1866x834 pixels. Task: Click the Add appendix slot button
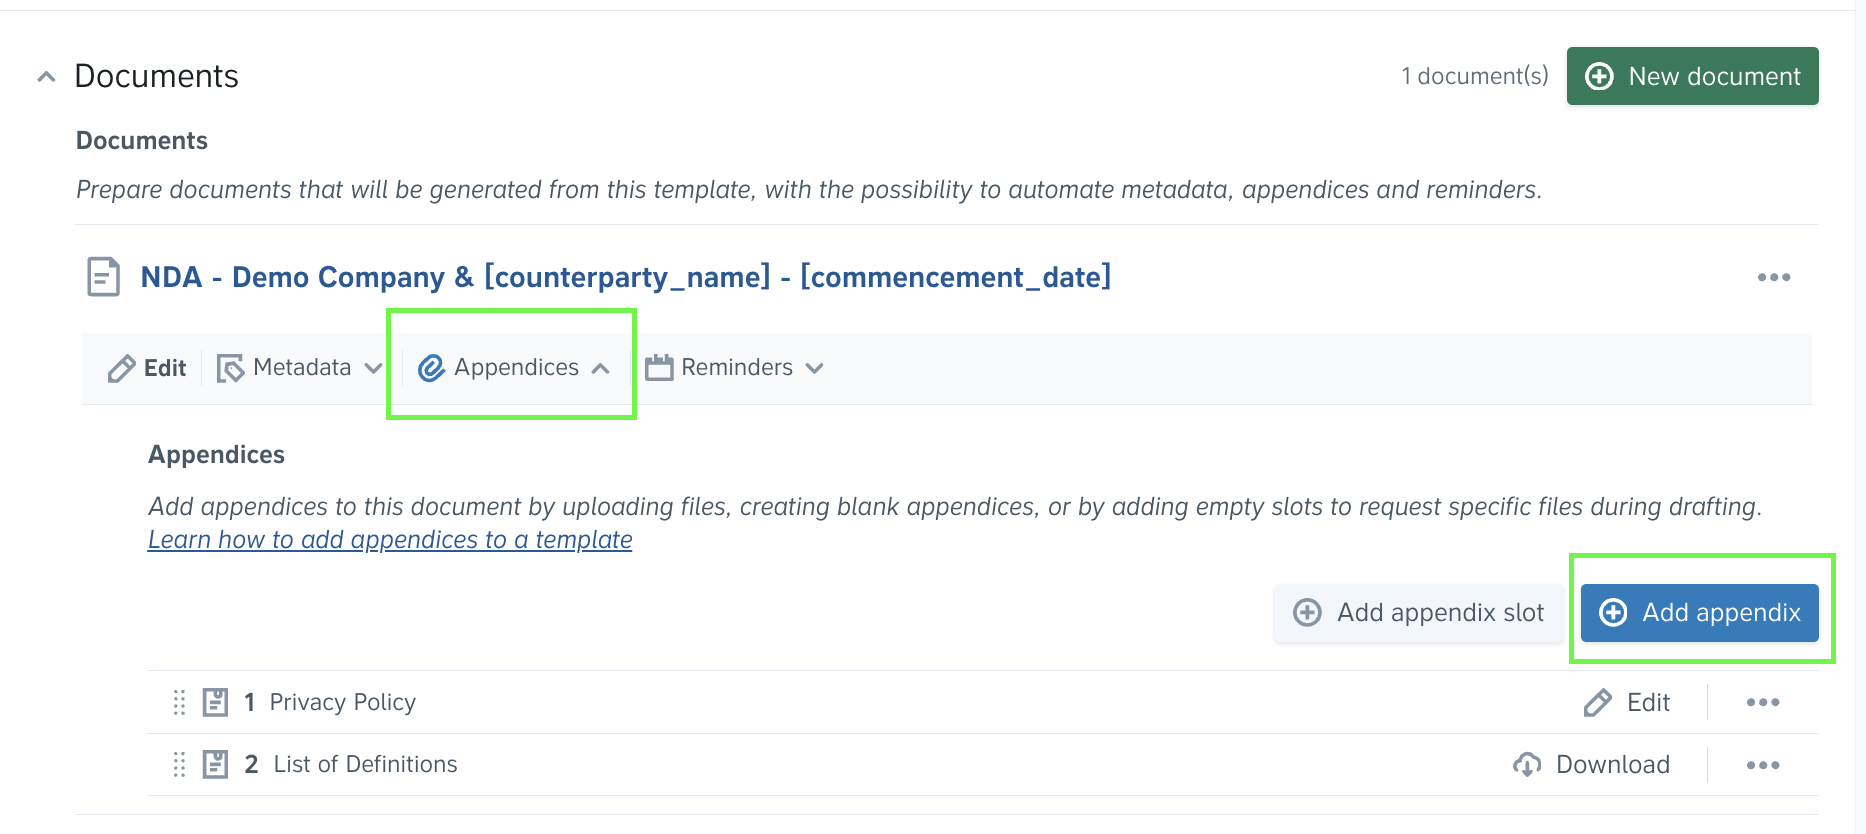coord(1418,613)
